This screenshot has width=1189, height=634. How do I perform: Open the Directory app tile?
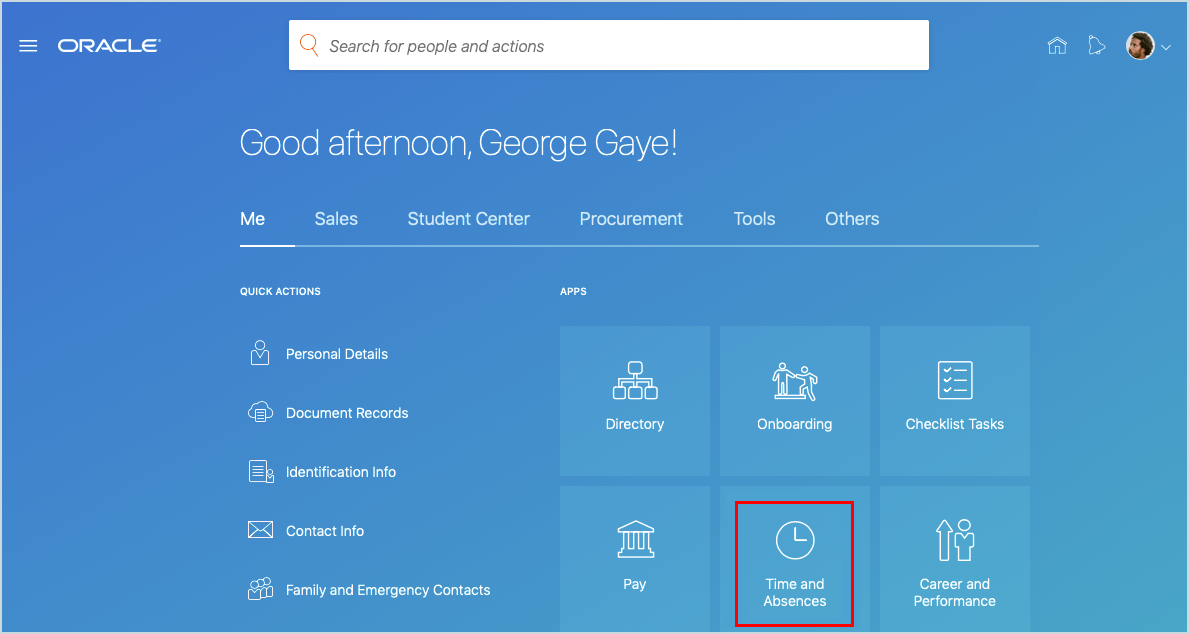[x=634, y=400]
